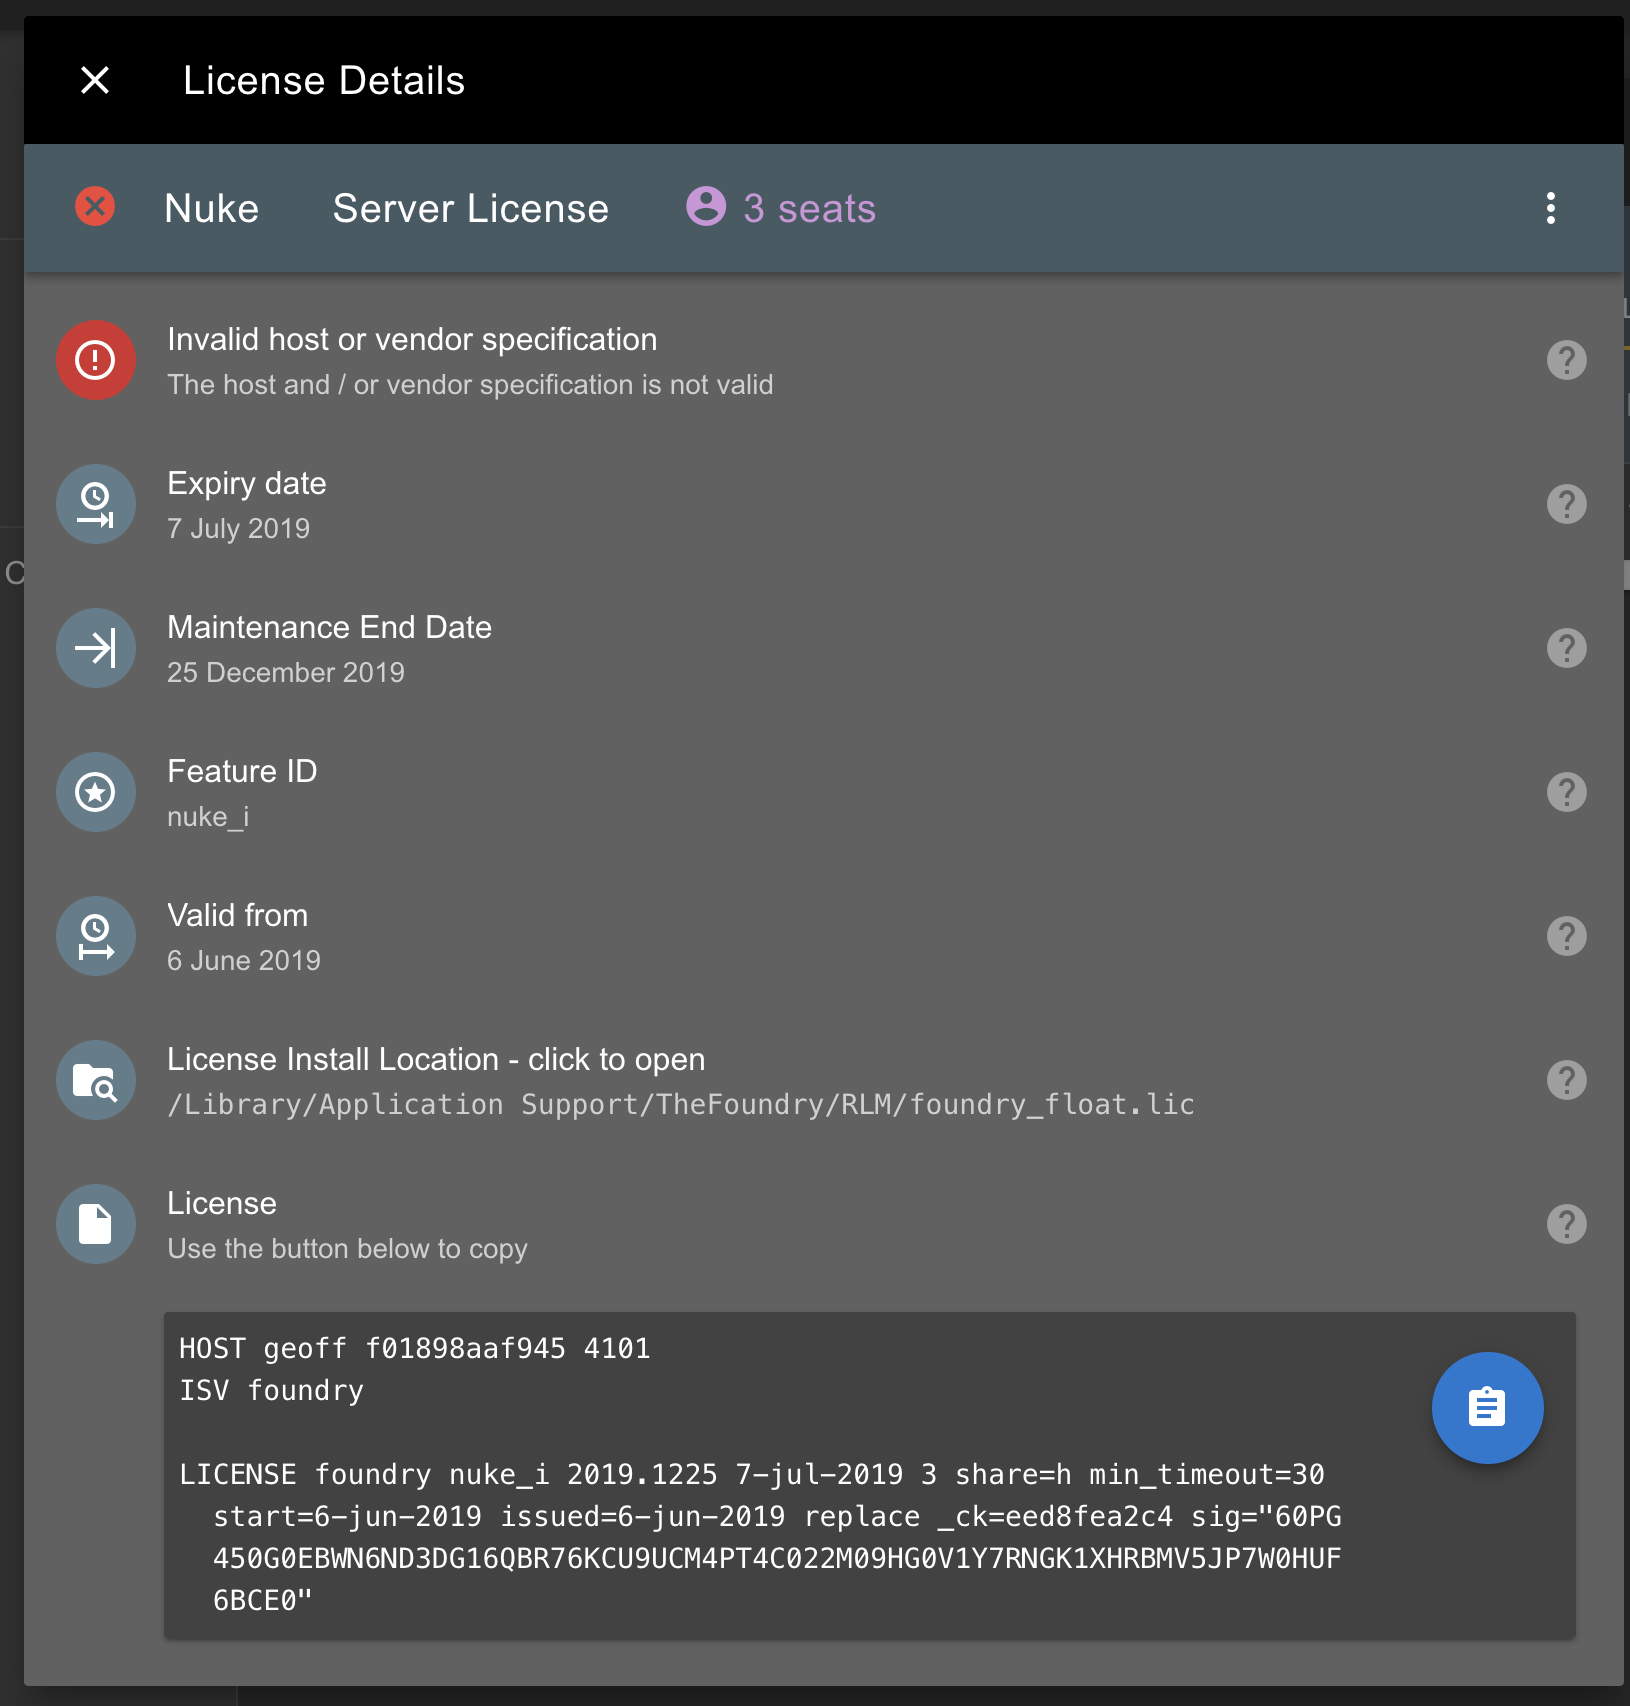Click the Nuke product name
The width and height of the screenshot is (1630, 1706).
[212, 208]
